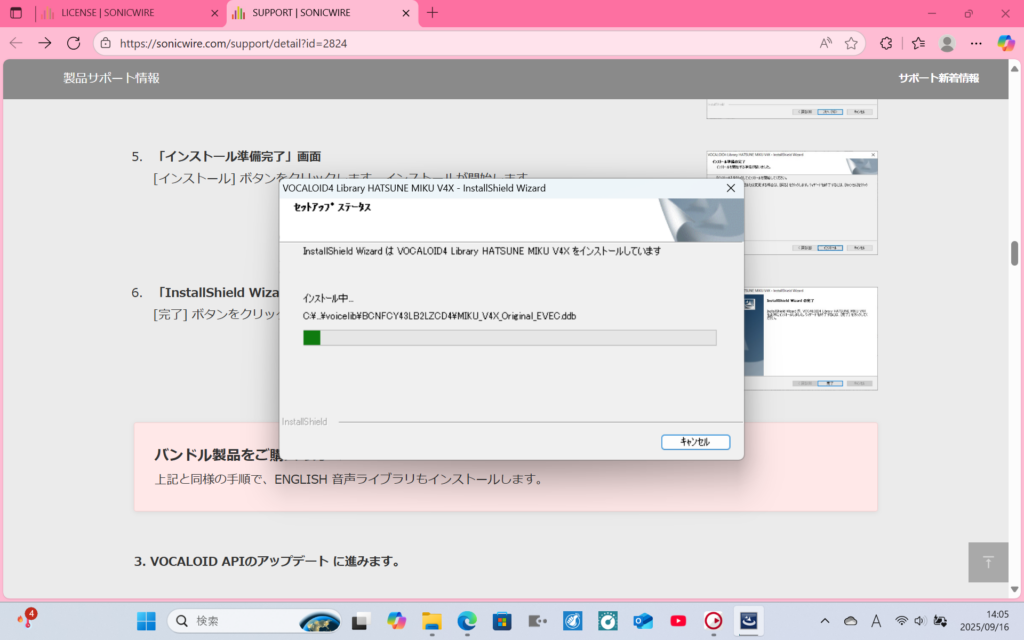Click the installer progress bar
The height and width of the screenshot is (640, 1024).
click(510, 338)
